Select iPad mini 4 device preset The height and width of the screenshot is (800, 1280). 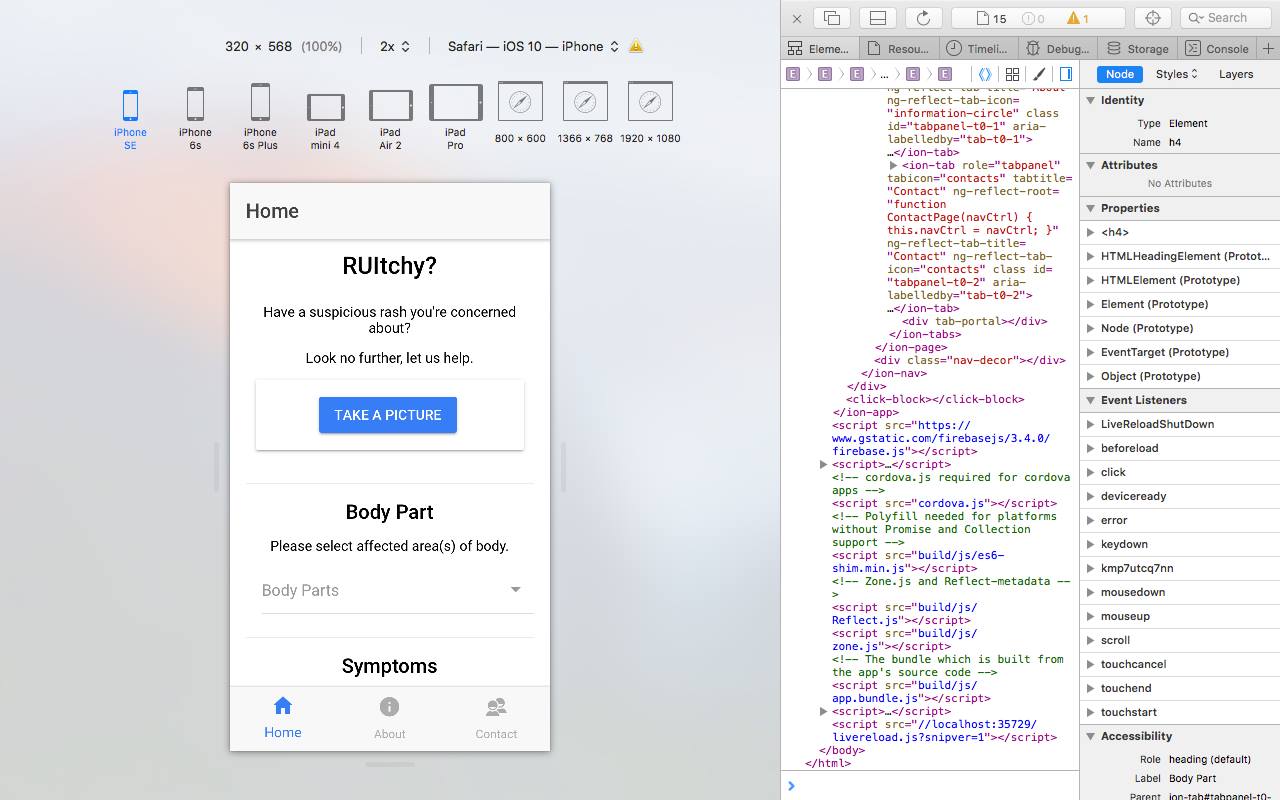[x=325, y=121]
